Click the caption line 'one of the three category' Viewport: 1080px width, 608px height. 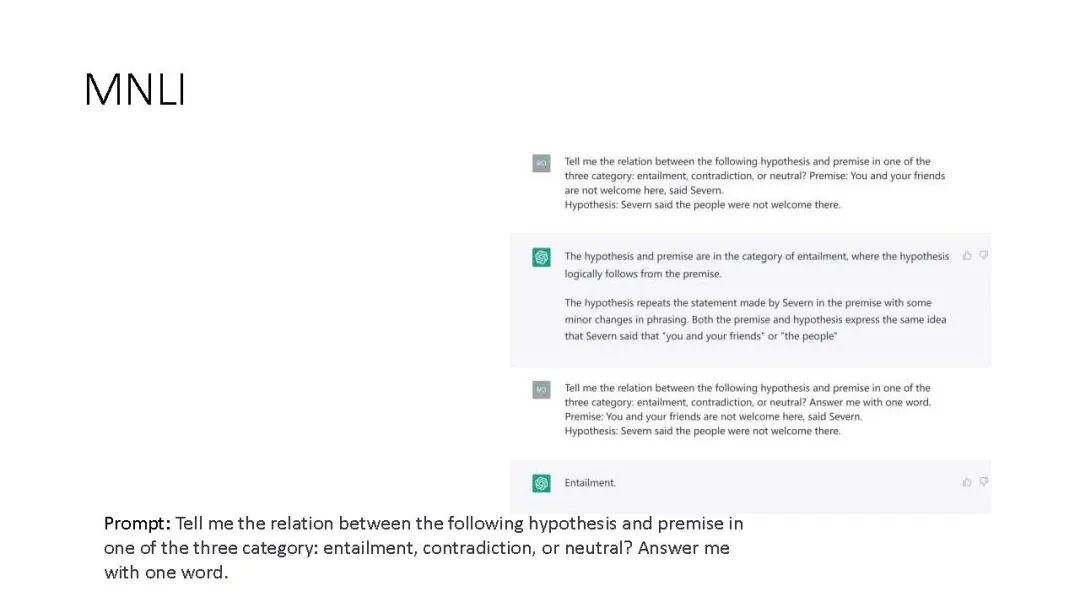tap(417, 548)
